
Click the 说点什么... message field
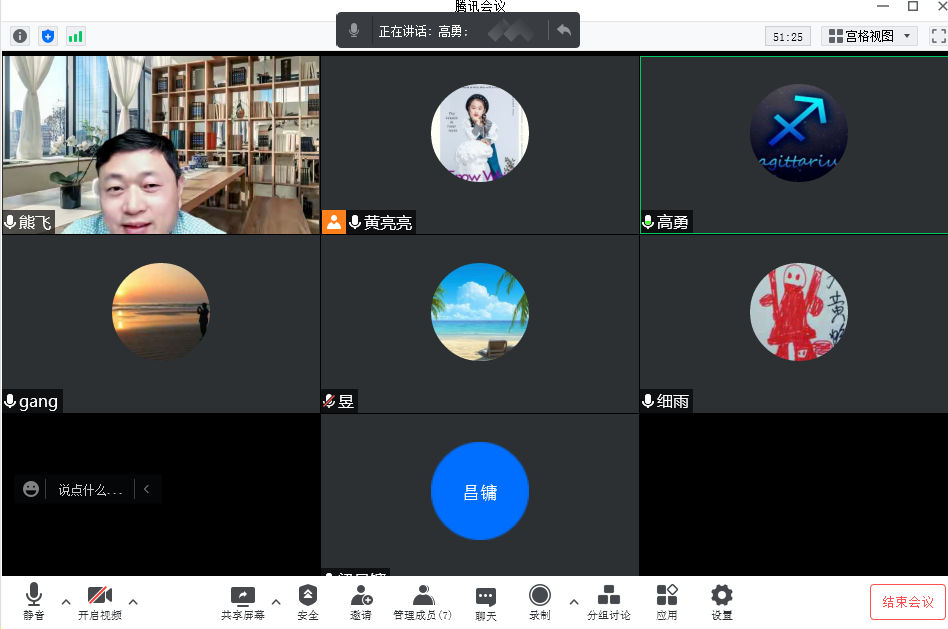coord(90,490)
